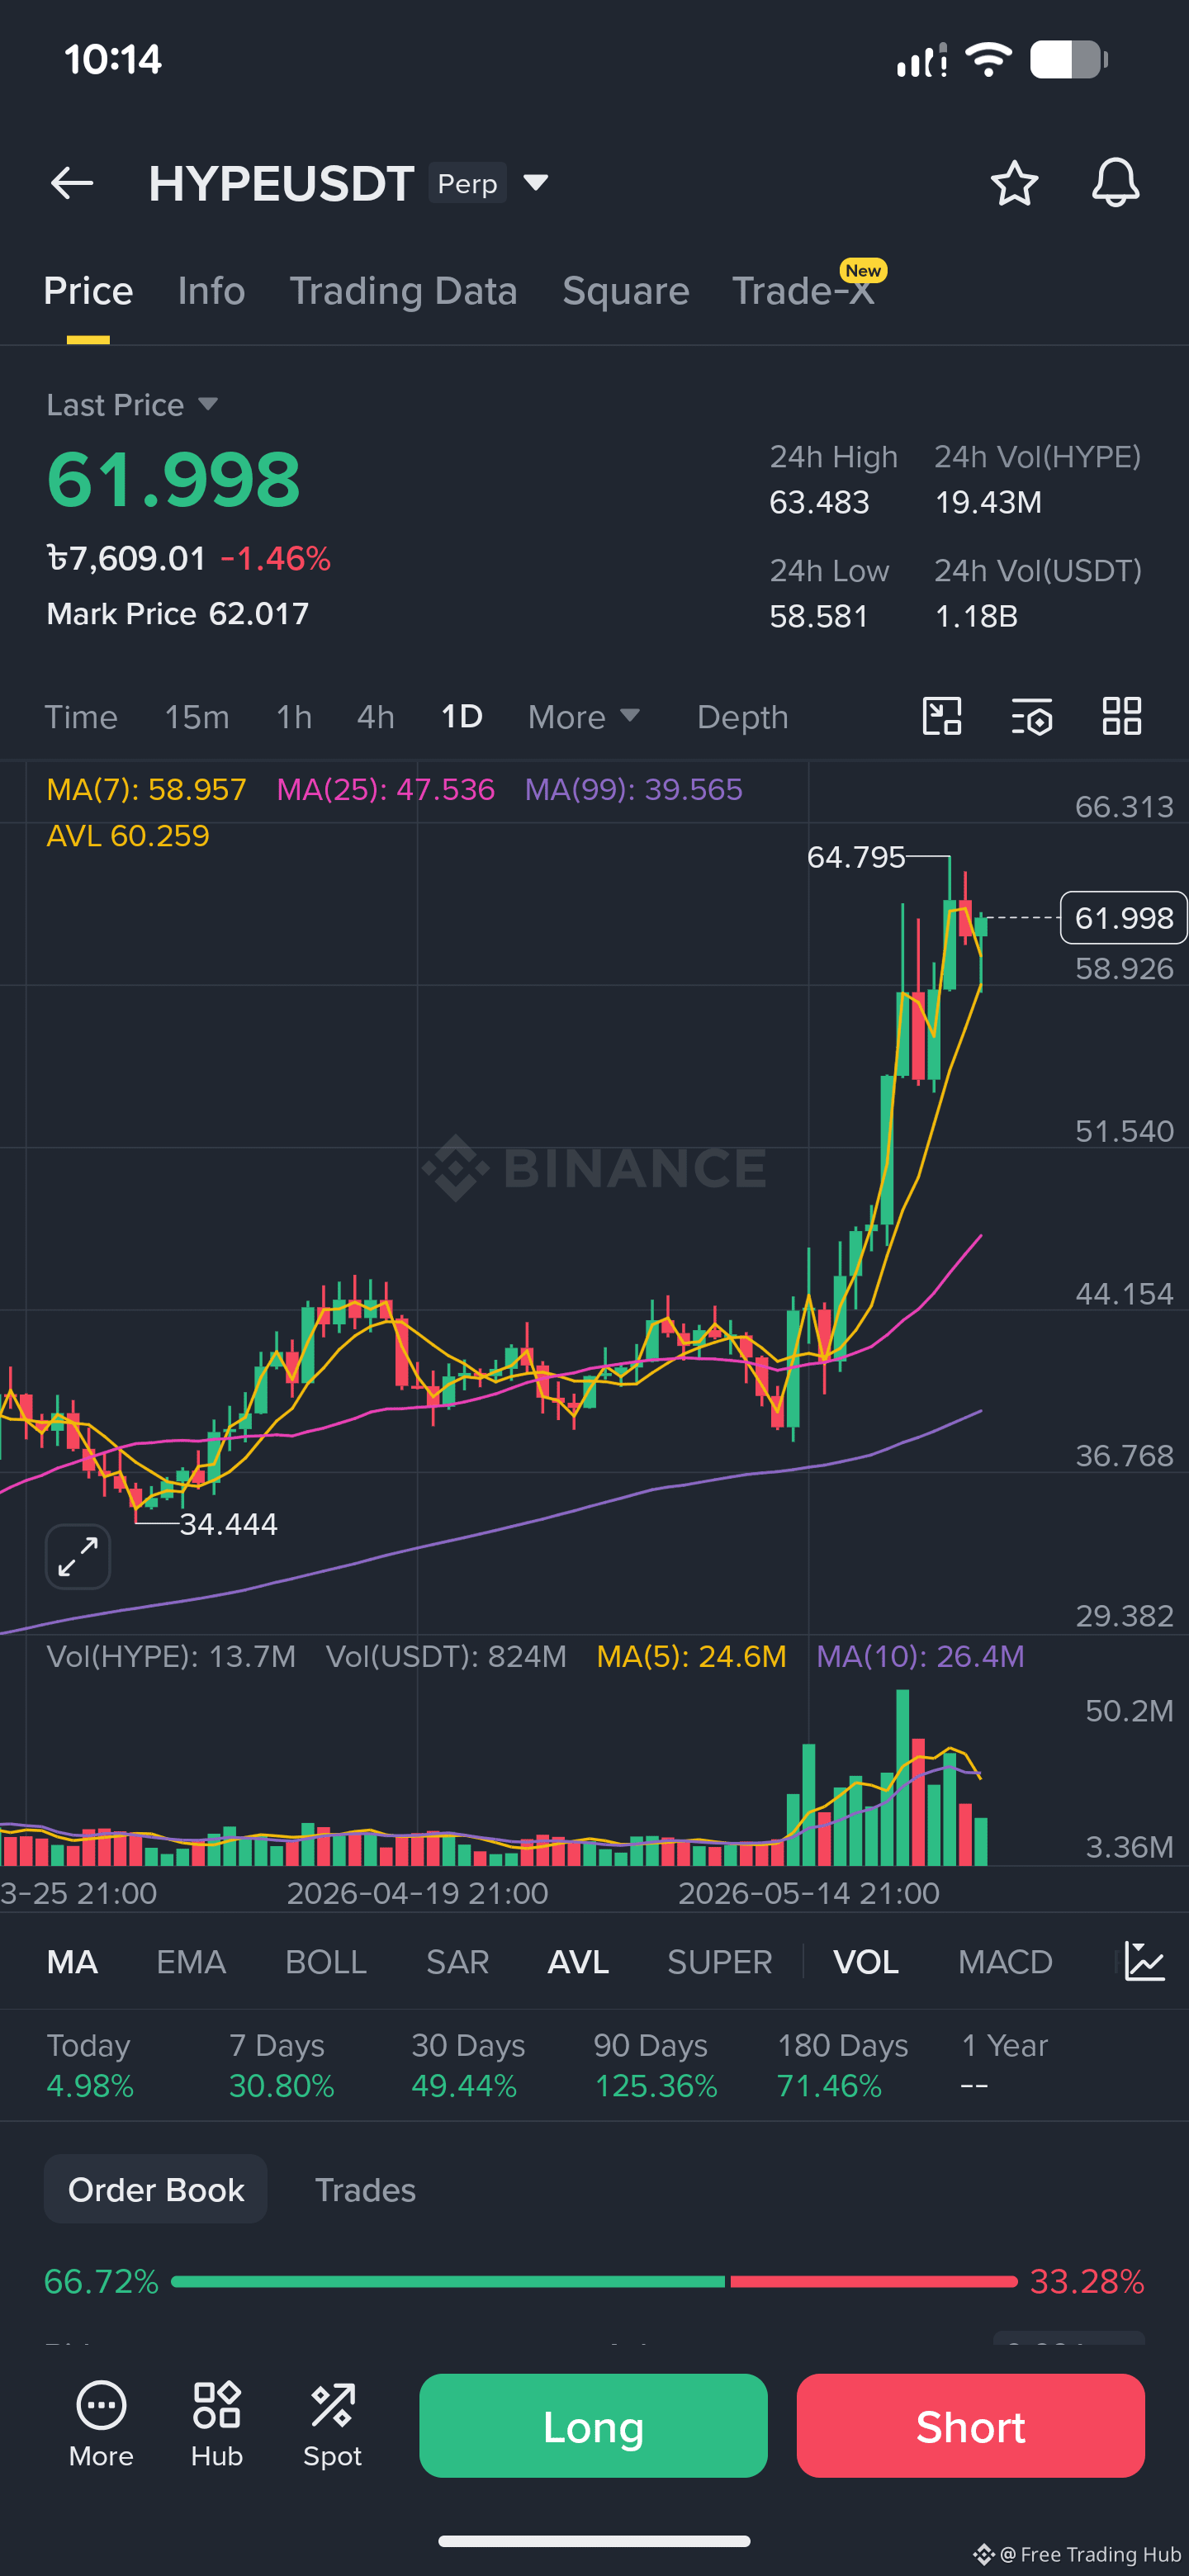Select the Order Book tab

pyautogui.click(x=156, y=2190)
